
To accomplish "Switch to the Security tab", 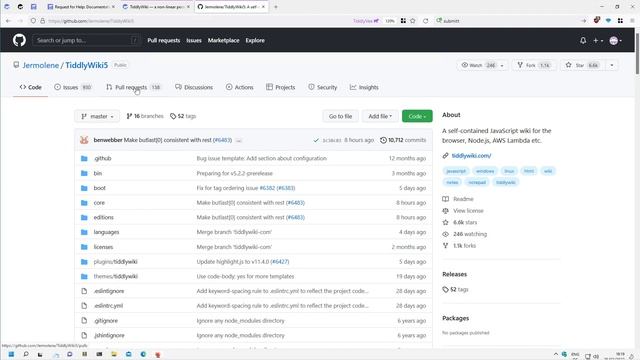I will (x=322, y=87).
